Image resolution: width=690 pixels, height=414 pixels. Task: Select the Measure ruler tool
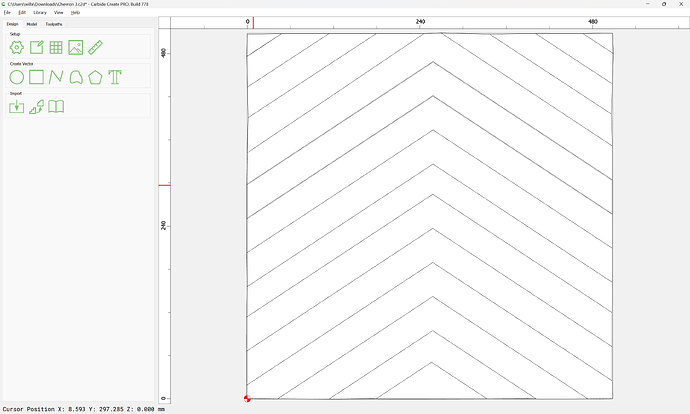[x=95, y=48]
